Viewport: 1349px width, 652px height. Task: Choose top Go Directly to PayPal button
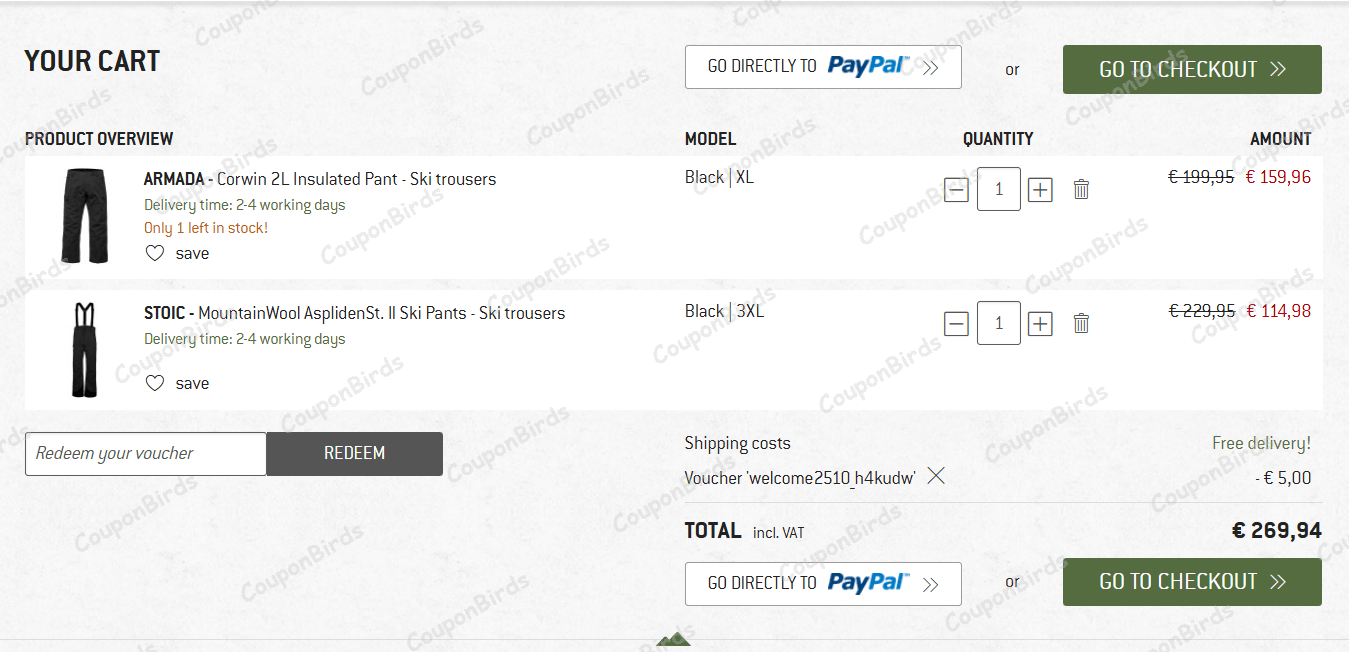tap(823, 67)
